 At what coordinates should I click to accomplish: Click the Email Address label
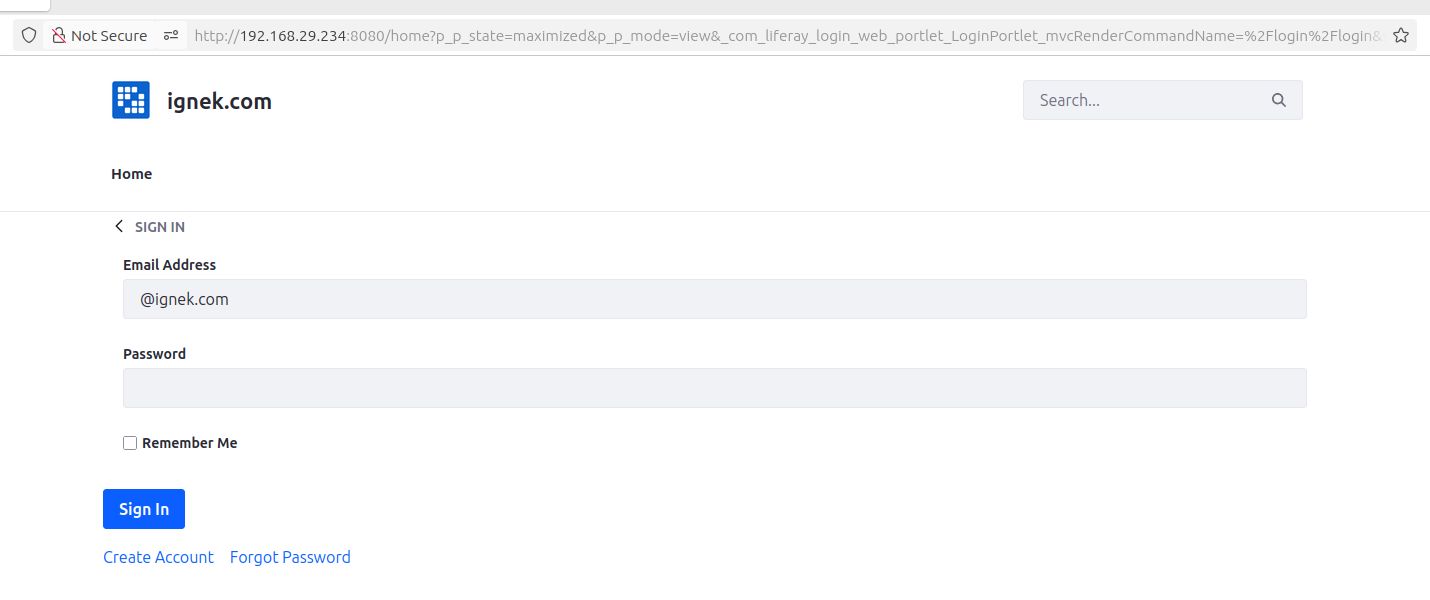(x=169, y=265)
